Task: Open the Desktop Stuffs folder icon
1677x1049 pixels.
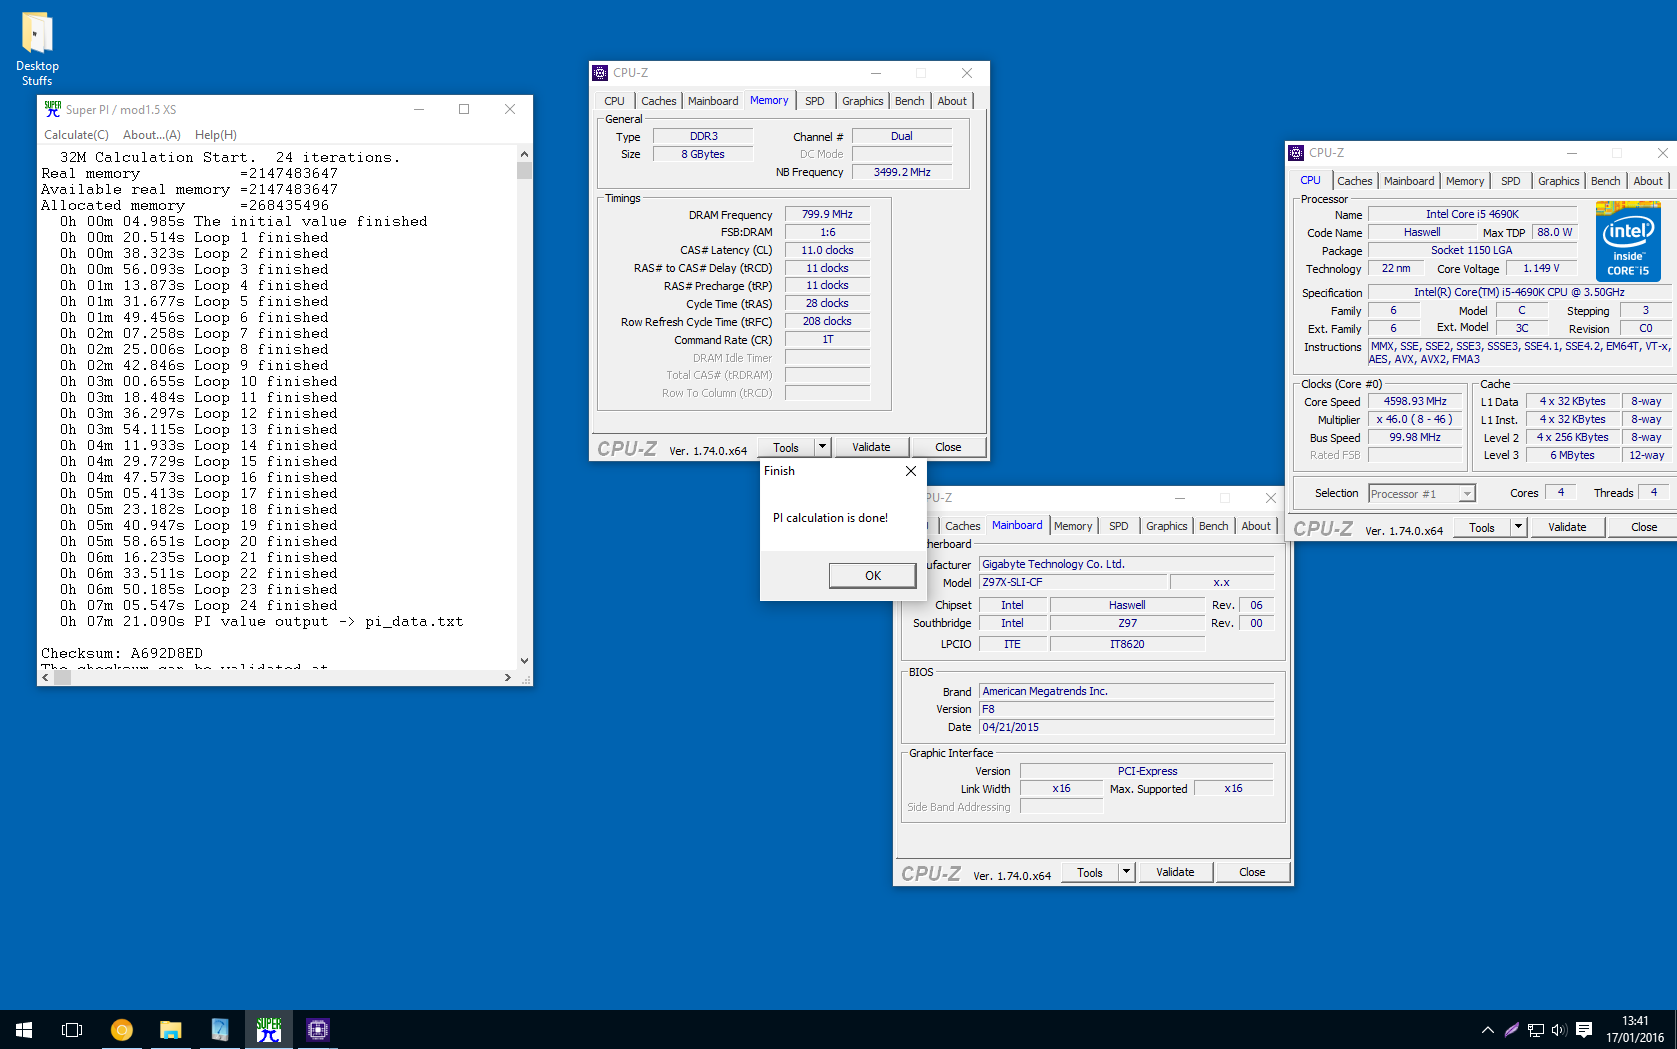Action: 37,48
